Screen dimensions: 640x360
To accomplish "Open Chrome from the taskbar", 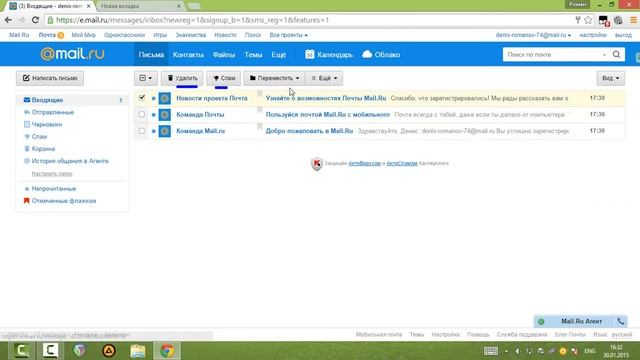I will click(167, 351).
